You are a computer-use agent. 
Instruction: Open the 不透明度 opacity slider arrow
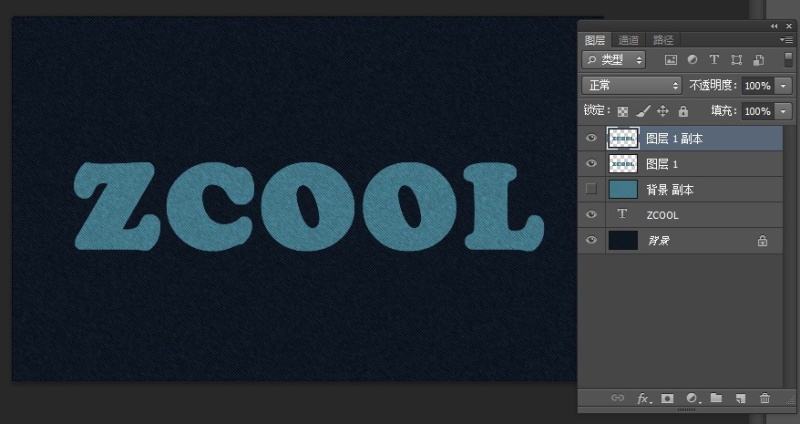(x=783, y=86)
